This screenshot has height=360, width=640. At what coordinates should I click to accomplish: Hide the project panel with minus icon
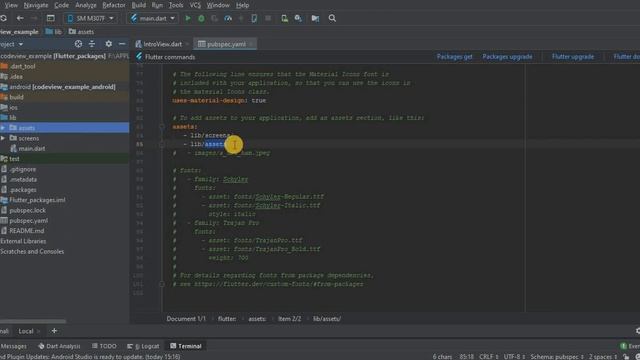point(122,44)
